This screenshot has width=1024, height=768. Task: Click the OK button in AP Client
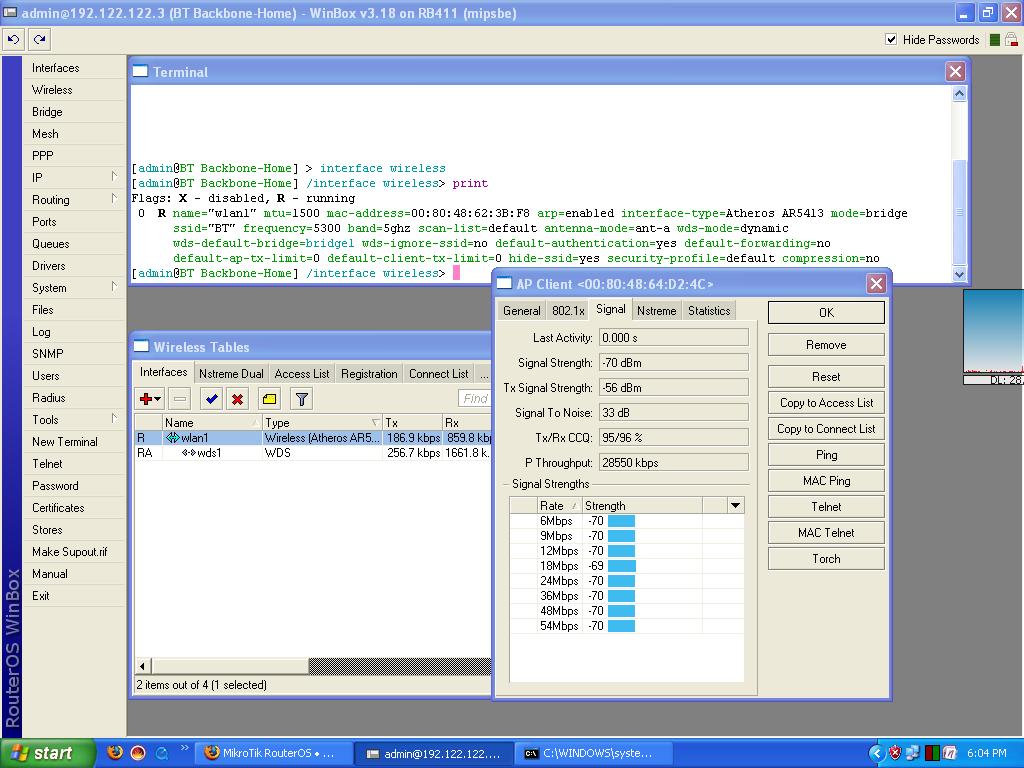tap(826, 312)
